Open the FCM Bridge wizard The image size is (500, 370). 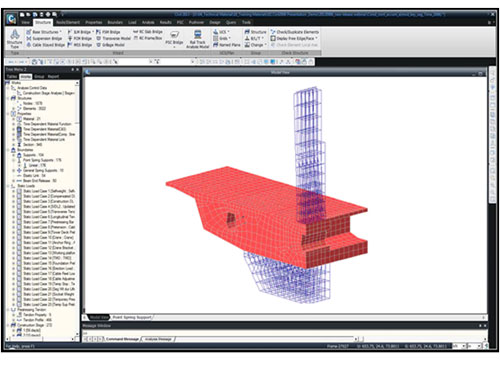click(80, 38)
